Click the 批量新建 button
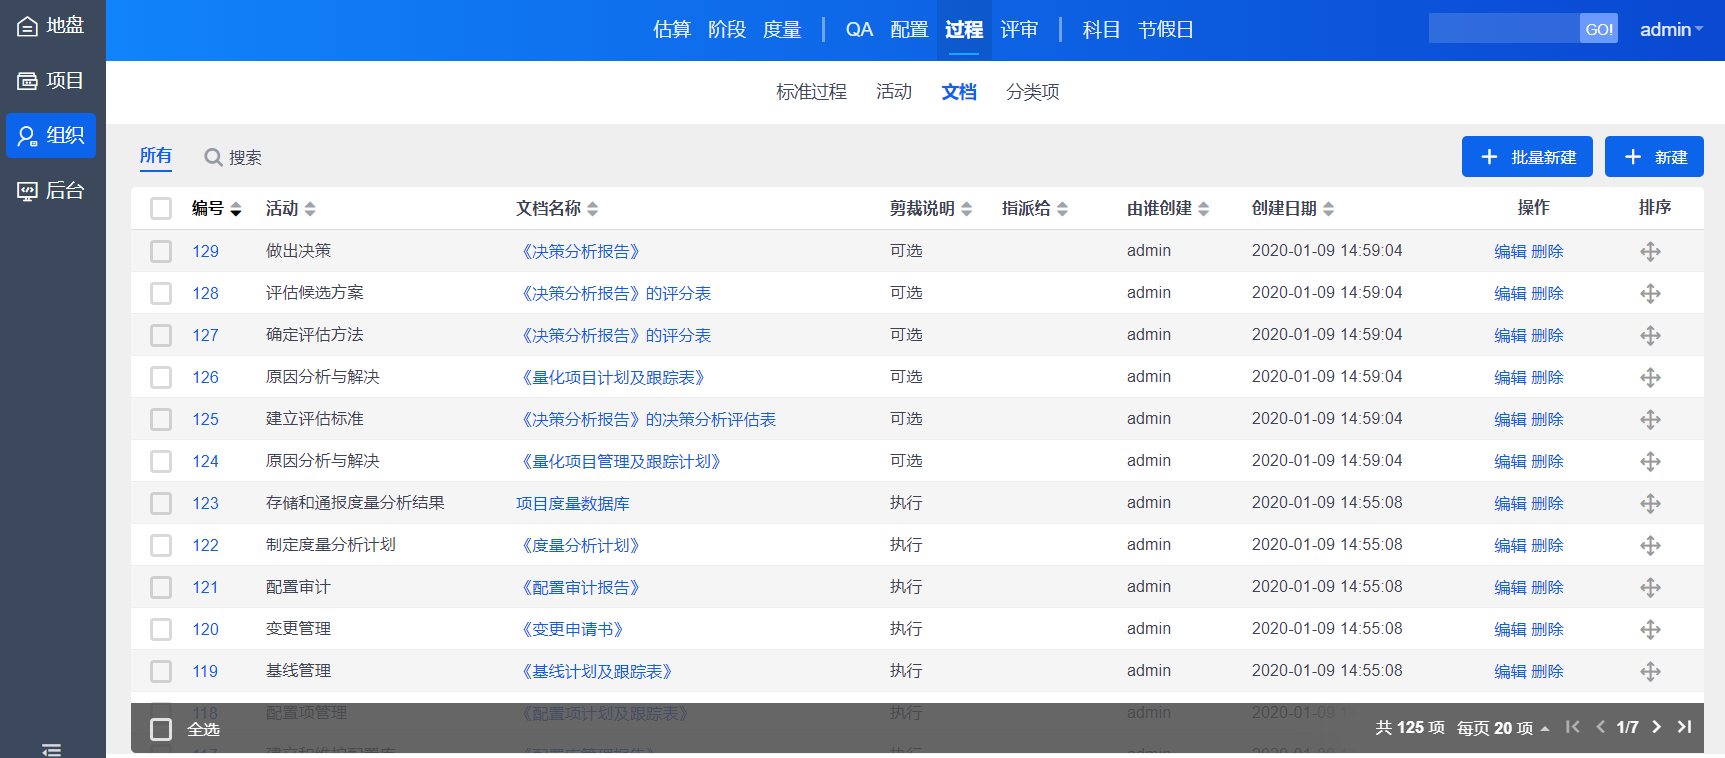1725x758 pixels. pos(1527,157)
